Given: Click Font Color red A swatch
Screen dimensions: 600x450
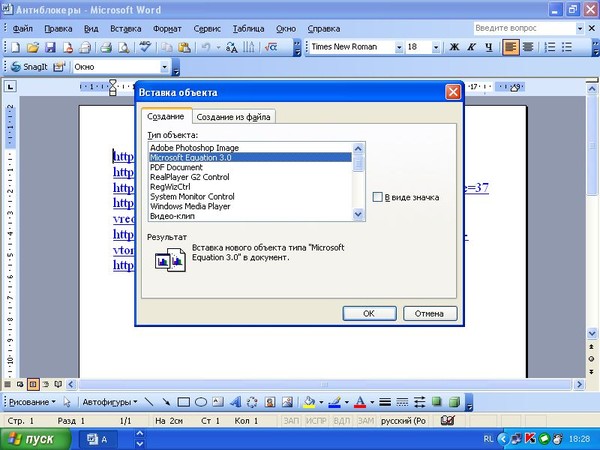Looking at the screenshot, I should click(360, 402).
